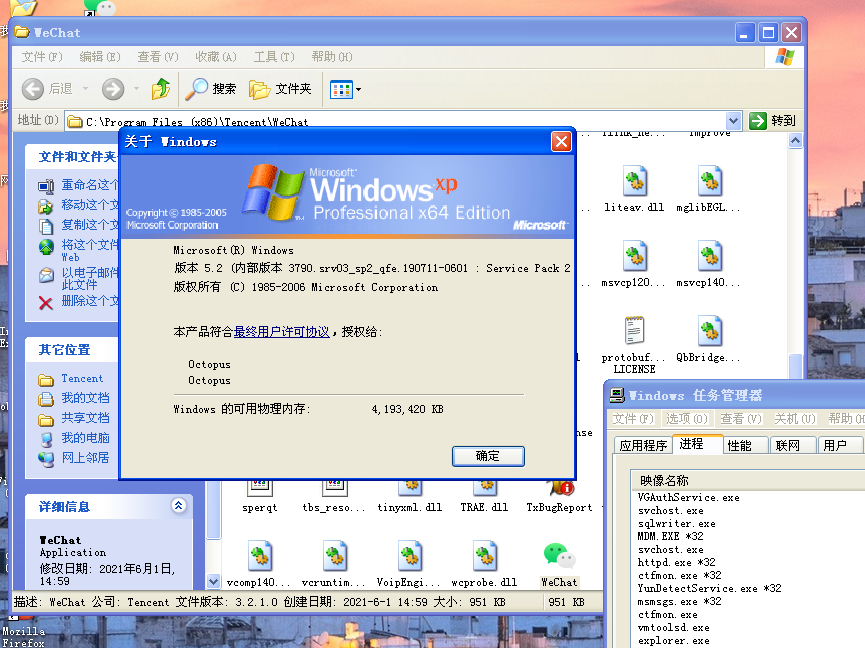Switch to Applications (应用程序) tab in Task Manager
This screenshot has width=865, height=648.
tap(643, 445)
